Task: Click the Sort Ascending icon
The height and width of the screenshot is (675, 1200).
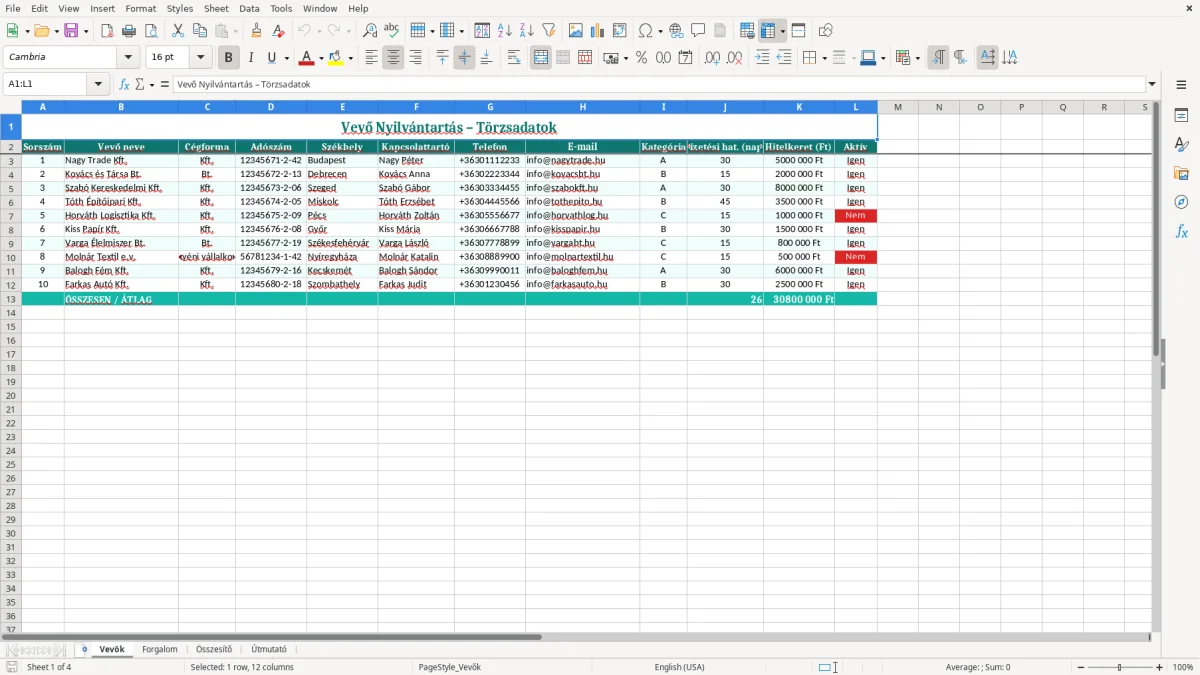Action: [x=504, y=31]
